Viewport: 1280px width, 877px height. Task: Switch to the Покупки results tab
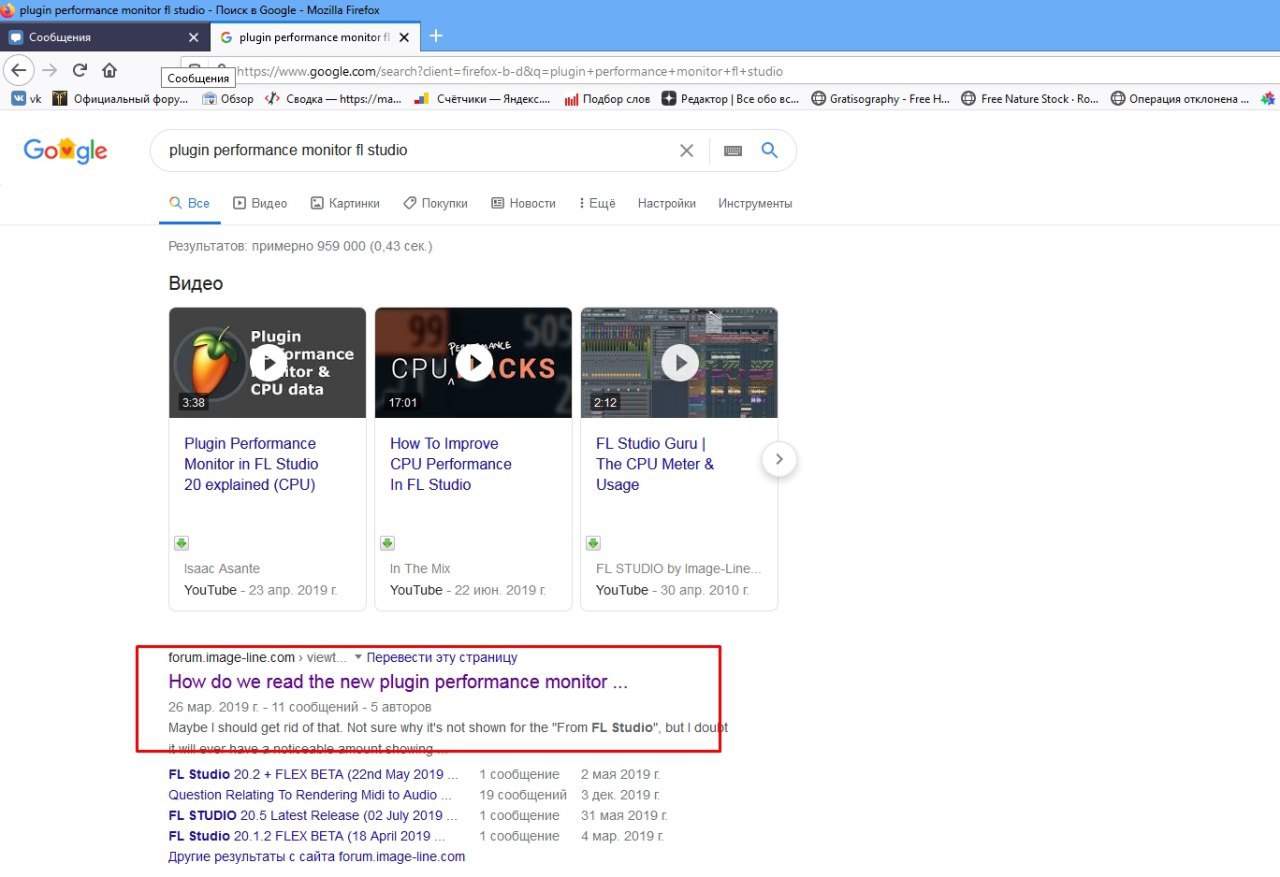pyautogui.click(x=435, y=203)
